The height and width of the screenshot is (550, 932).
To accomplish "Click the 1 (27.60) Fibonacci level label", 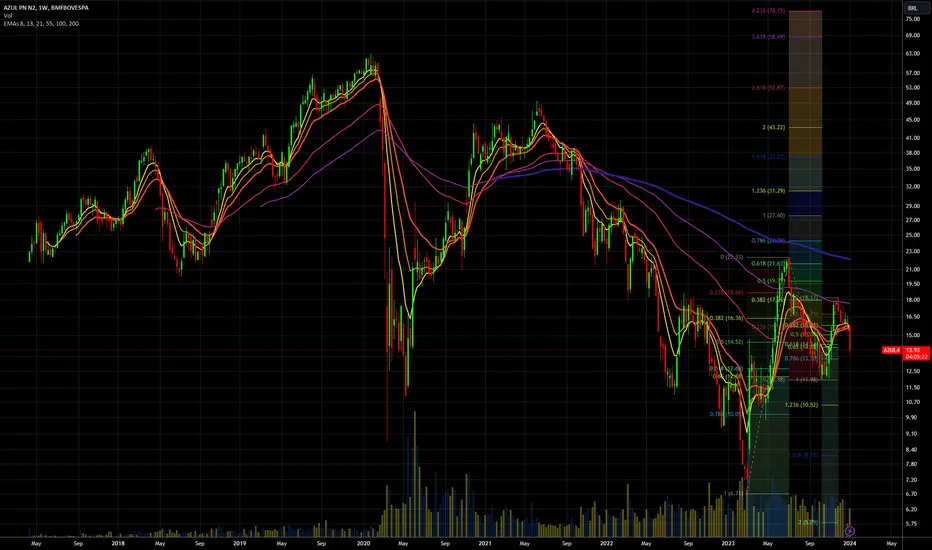I will coord(774,215).
